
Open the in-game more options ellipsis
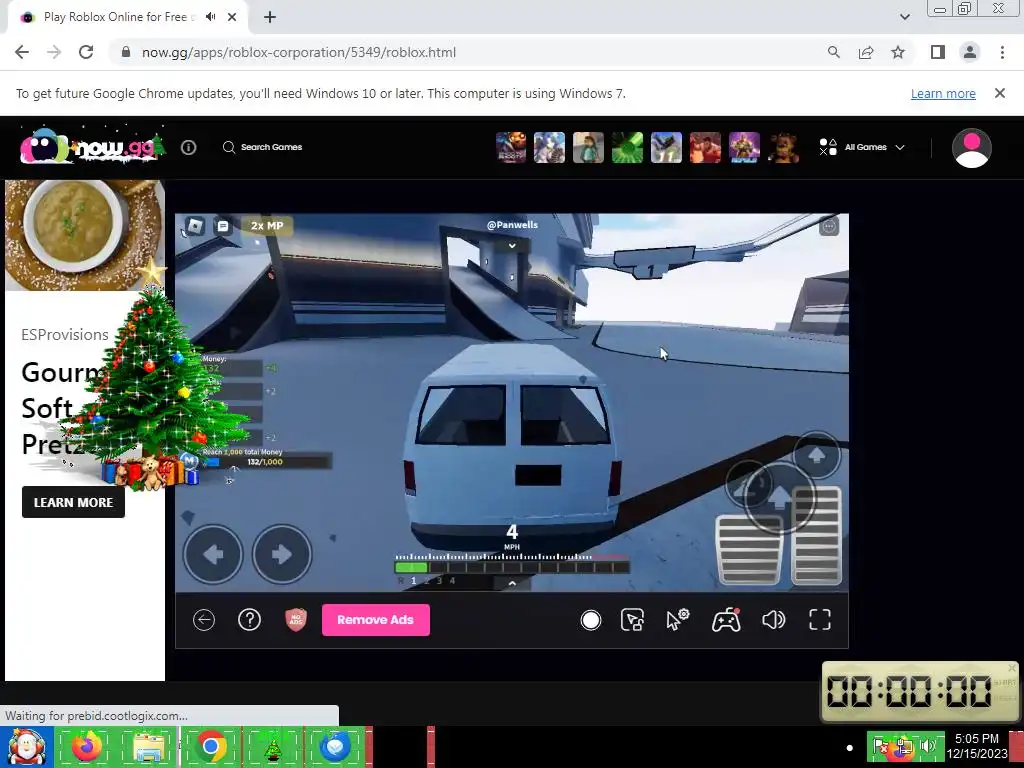tap(829, 226)
